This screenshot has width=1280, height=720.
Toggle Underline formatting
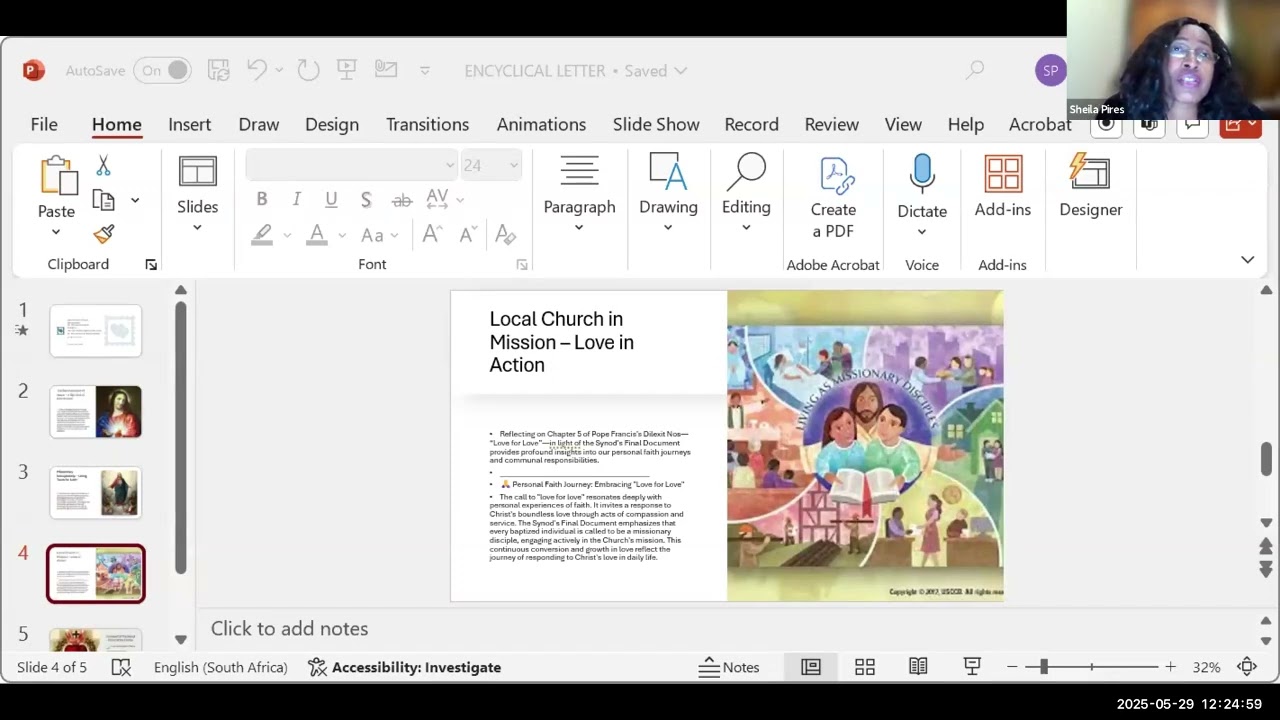point(331,199)
